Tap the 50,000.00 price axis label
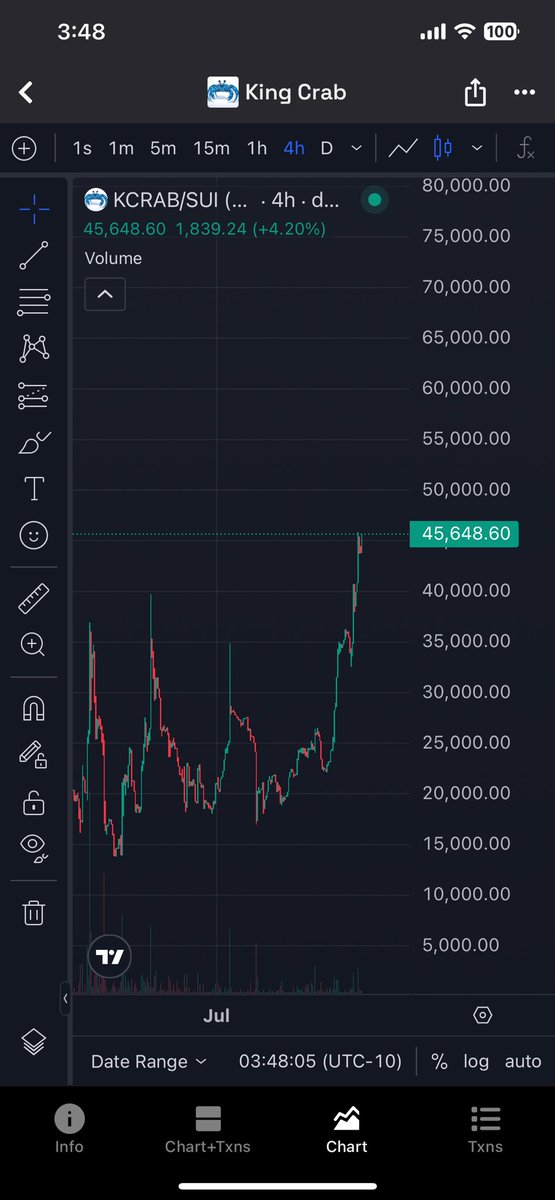Screen dimensions: 555x1200 (x=467, y=489)
